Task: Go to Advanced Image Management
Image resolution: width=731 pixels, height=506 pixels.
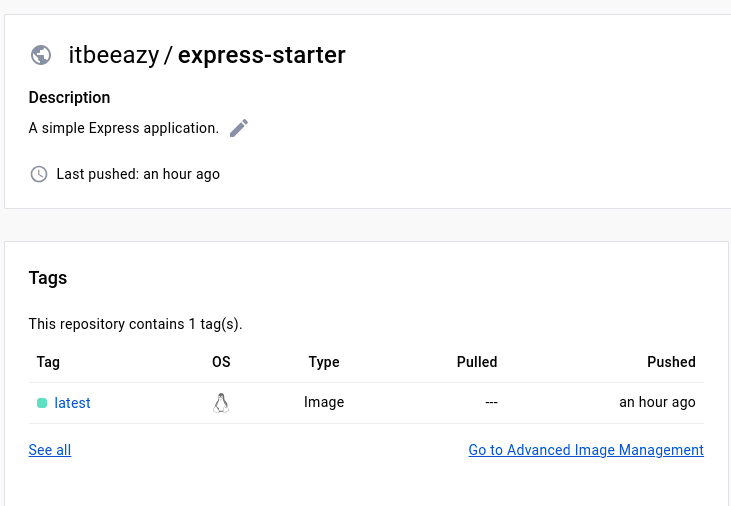Action: coord(586,450)
